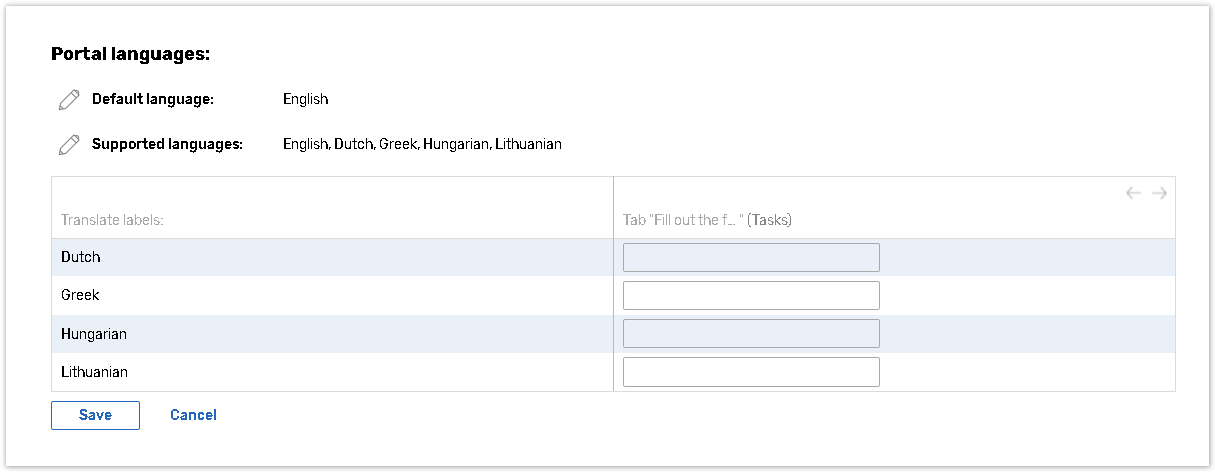This screenshot has height=472, width=1215.
Task: Go to next label with right arrow
Action: 1159,193
